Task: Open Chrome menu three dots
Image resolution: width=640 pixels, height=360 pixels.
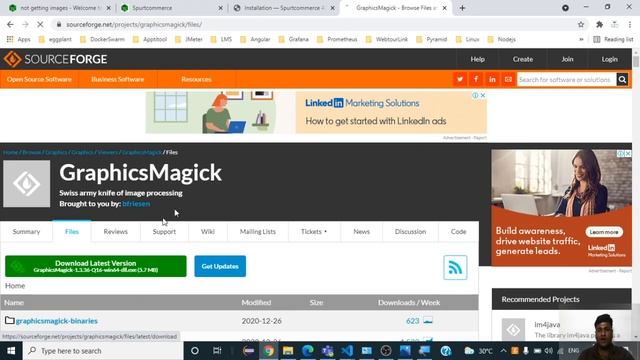Action: pyautogui.click(x=630, y=24)
